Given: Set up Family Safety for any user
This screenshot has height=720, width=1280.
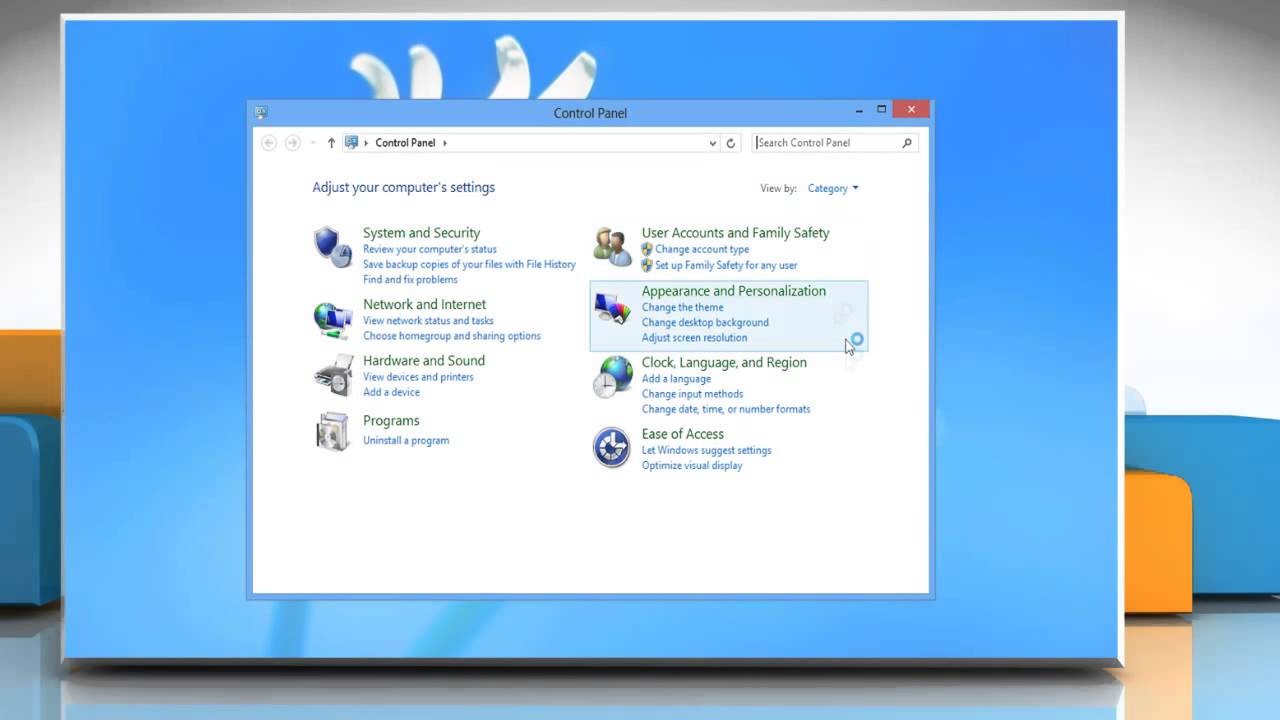Looking at the screenshot, I should click(726, 265).
